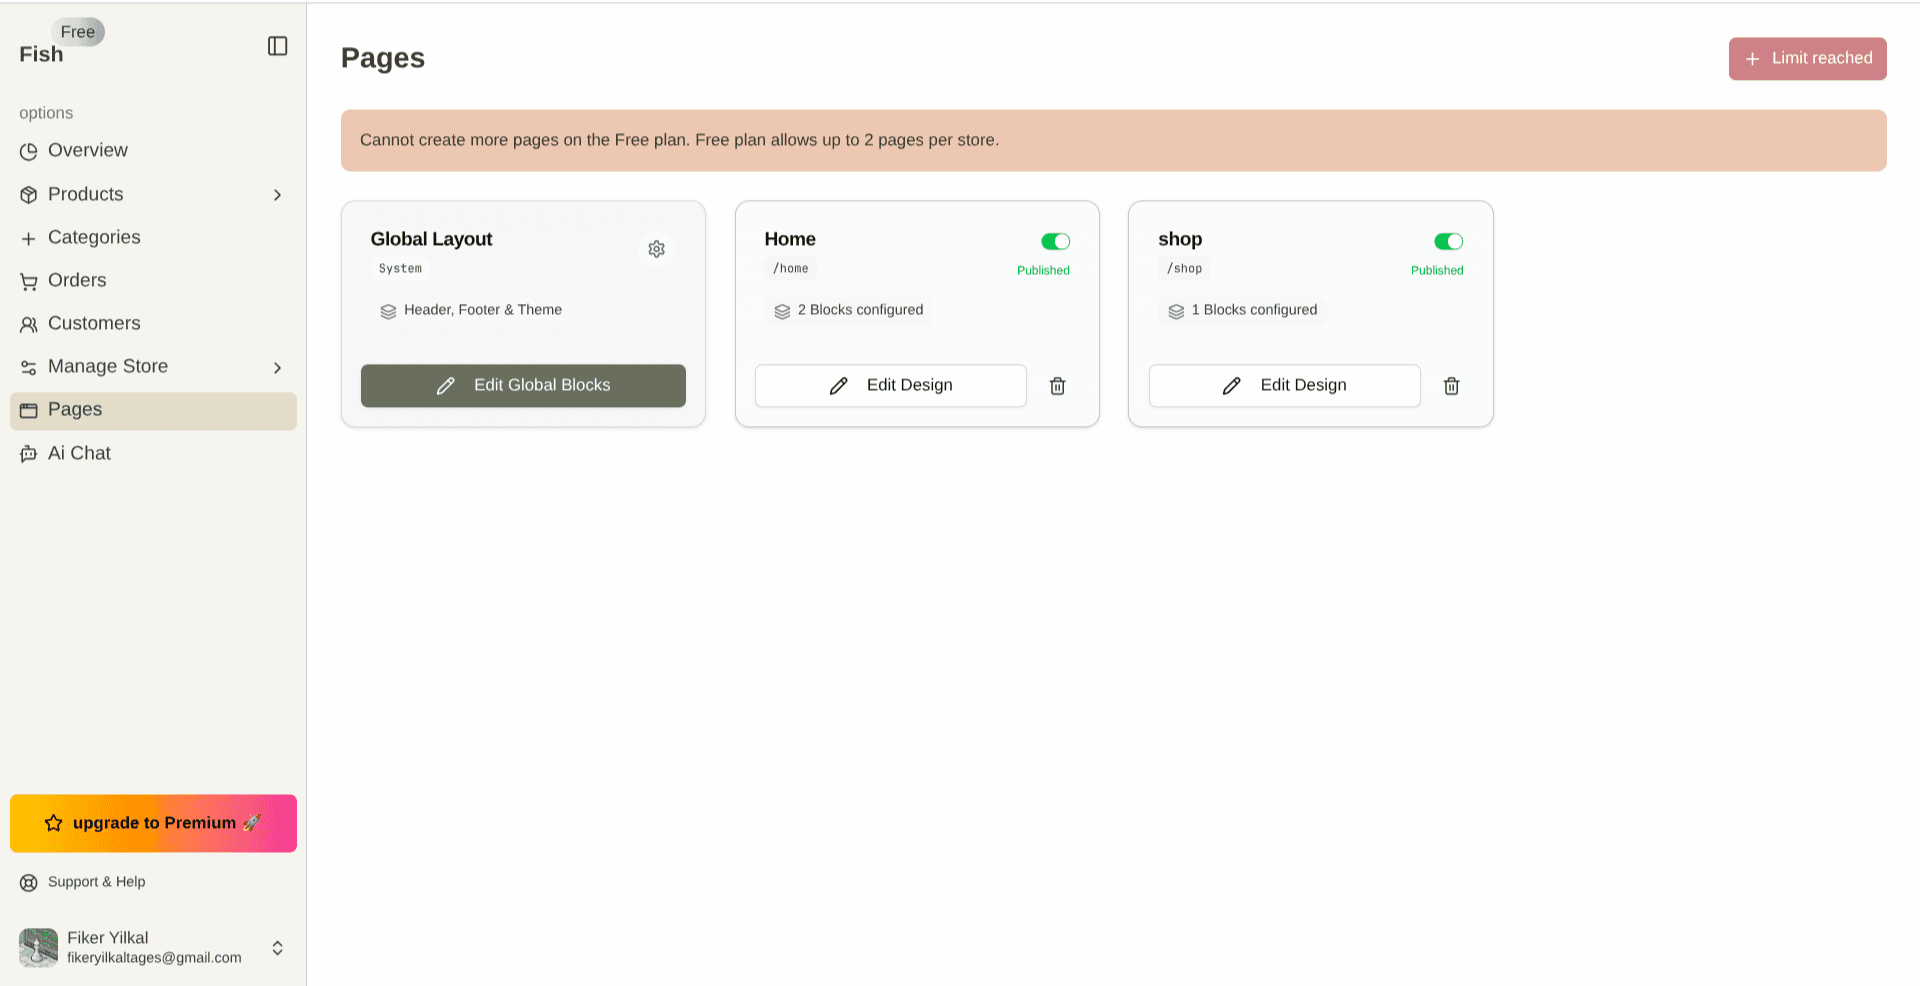The width and height of the screenshot is (1920, 986).
Task: Select the Orders cart icon
Action: point(28,280)
